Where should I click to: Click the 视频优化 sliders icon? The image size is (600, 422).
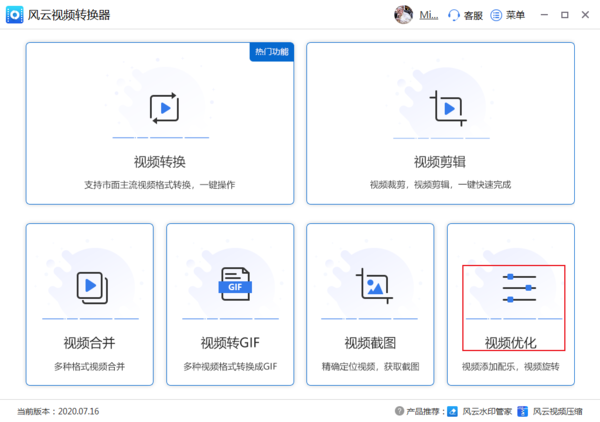click(519, 288)
